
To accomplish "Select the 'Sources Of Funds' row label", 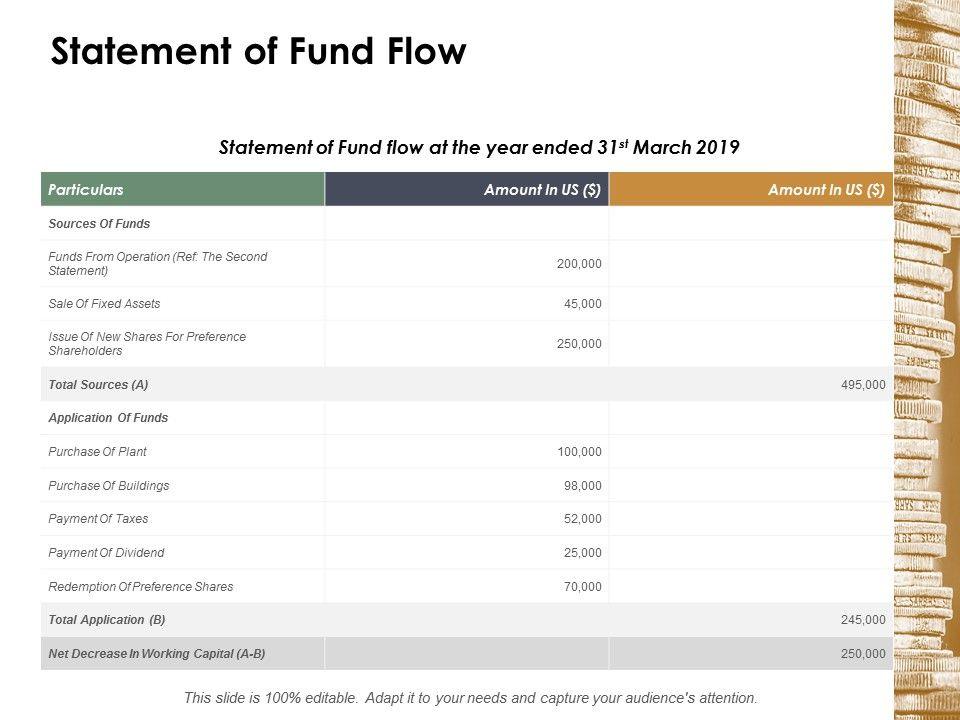I will tap(99, 223).
